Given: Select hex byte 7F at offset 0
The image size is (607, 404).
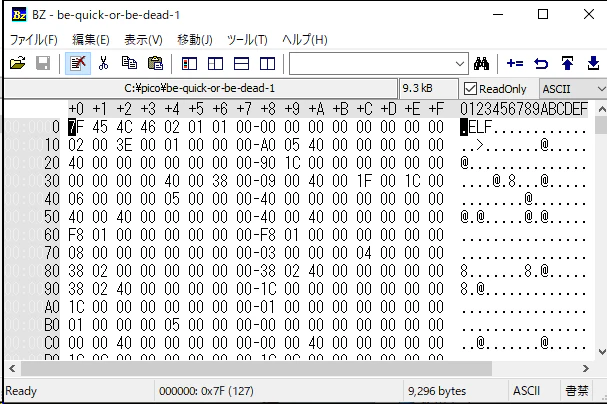Looking at the screenshot, I should pos(75,127).
